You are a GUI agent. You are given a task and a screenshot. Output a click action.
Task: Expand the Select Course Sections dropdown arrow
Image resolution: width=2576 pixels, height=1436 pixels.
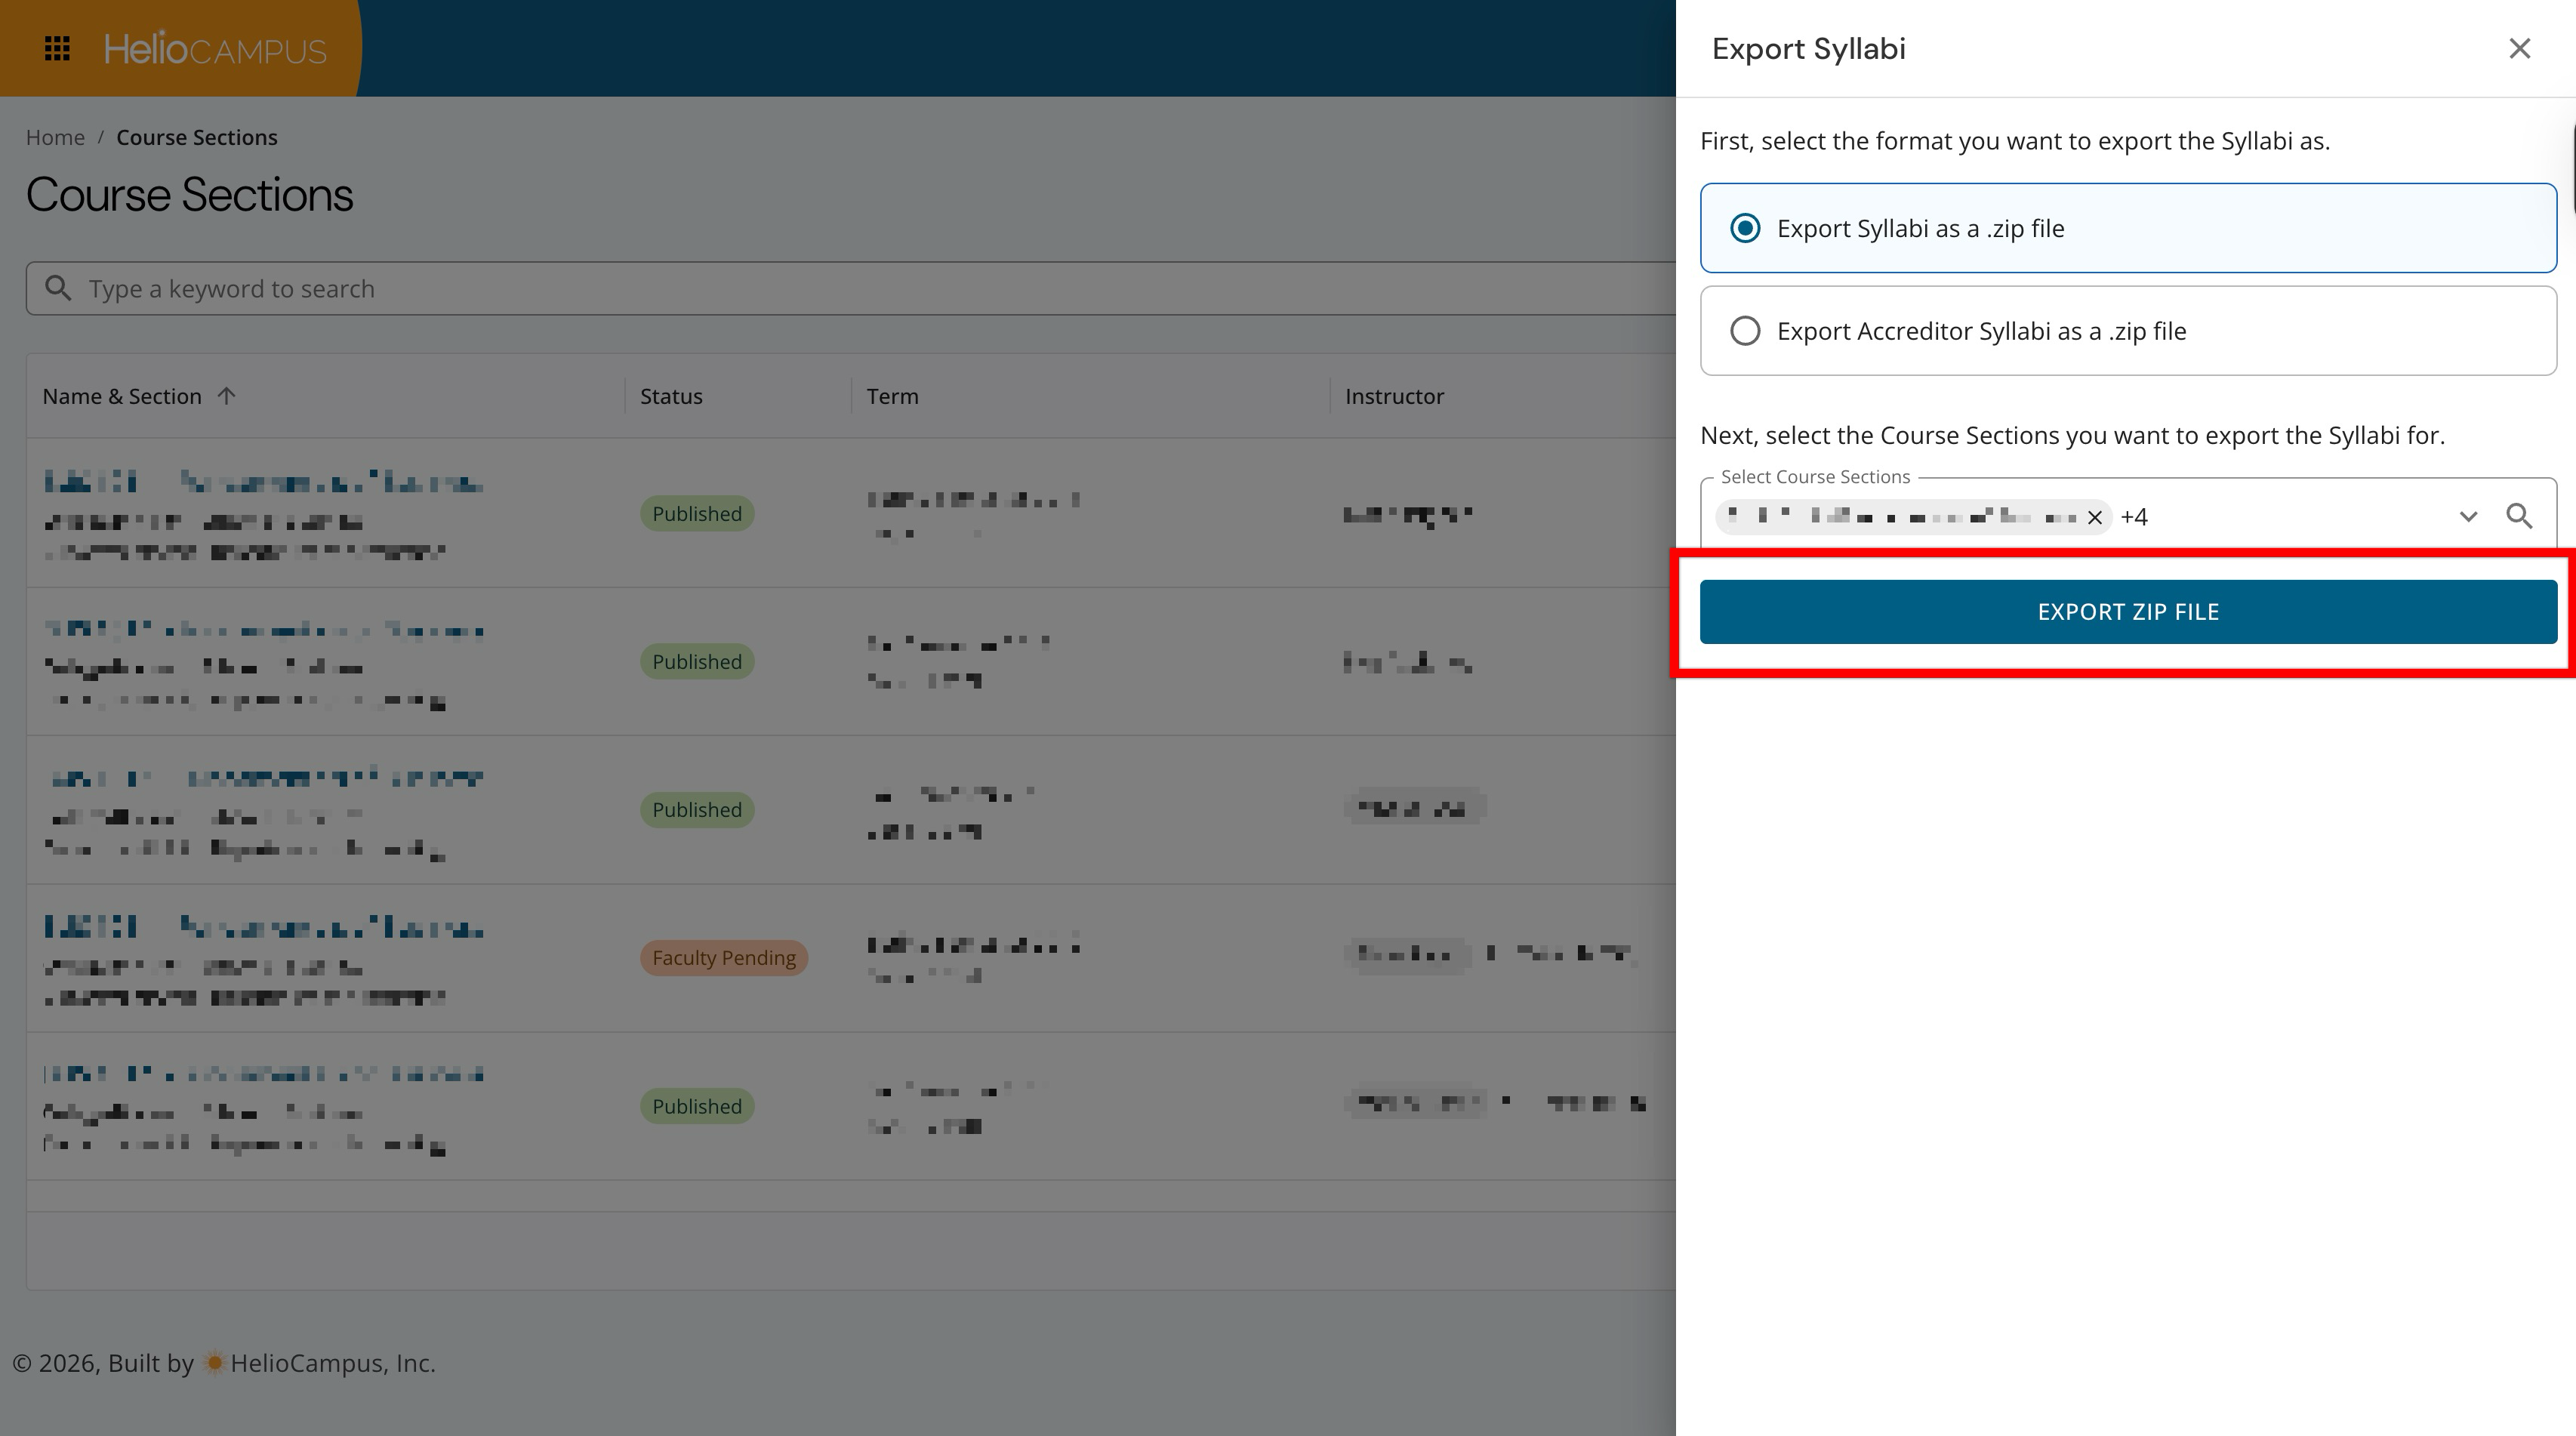2467,516
